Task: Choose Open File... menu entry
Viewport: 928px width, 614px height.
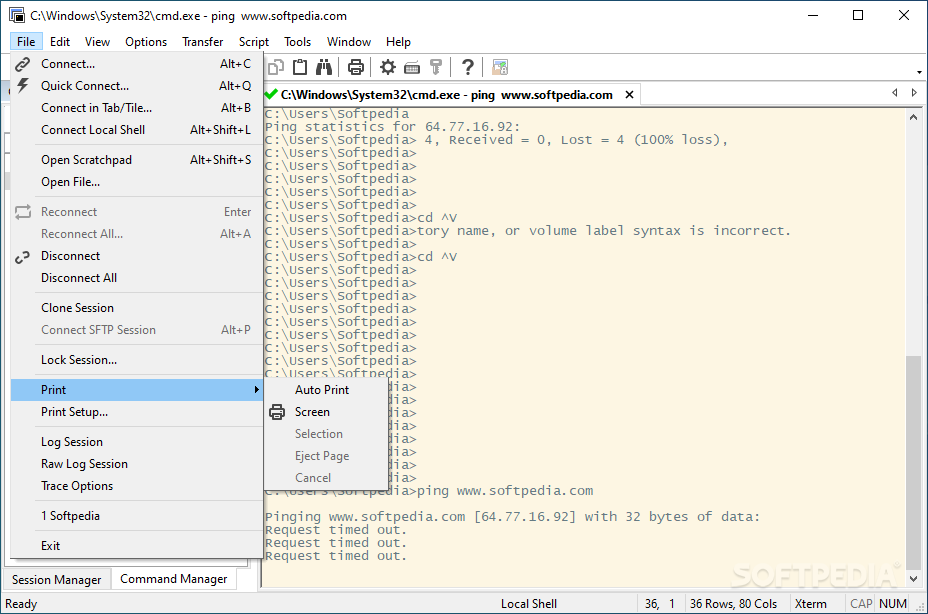Action: (x=137, y=182)
